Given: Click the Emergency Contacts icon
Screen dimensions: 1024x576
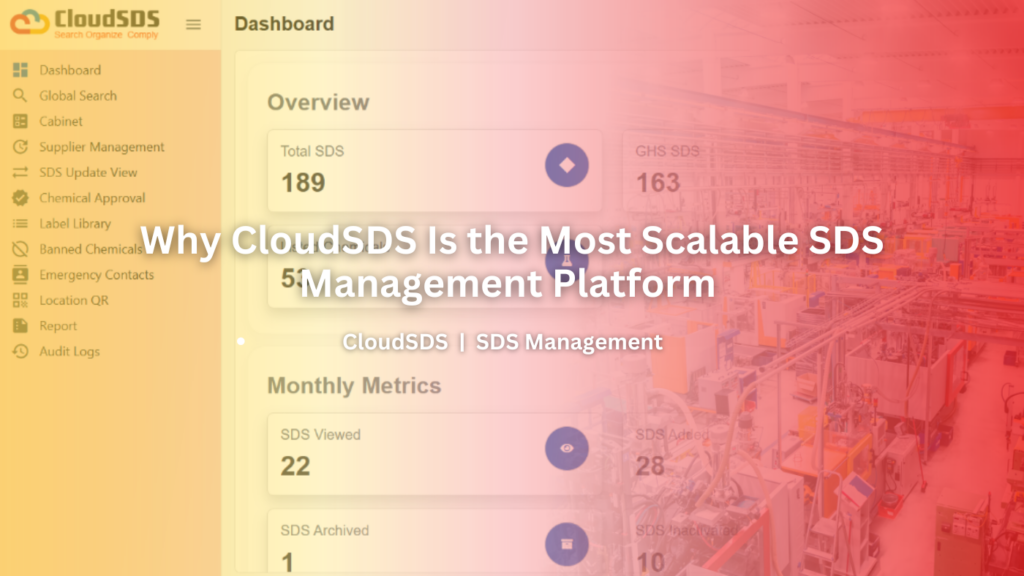Looking at the screenshot, I should 20,274.
